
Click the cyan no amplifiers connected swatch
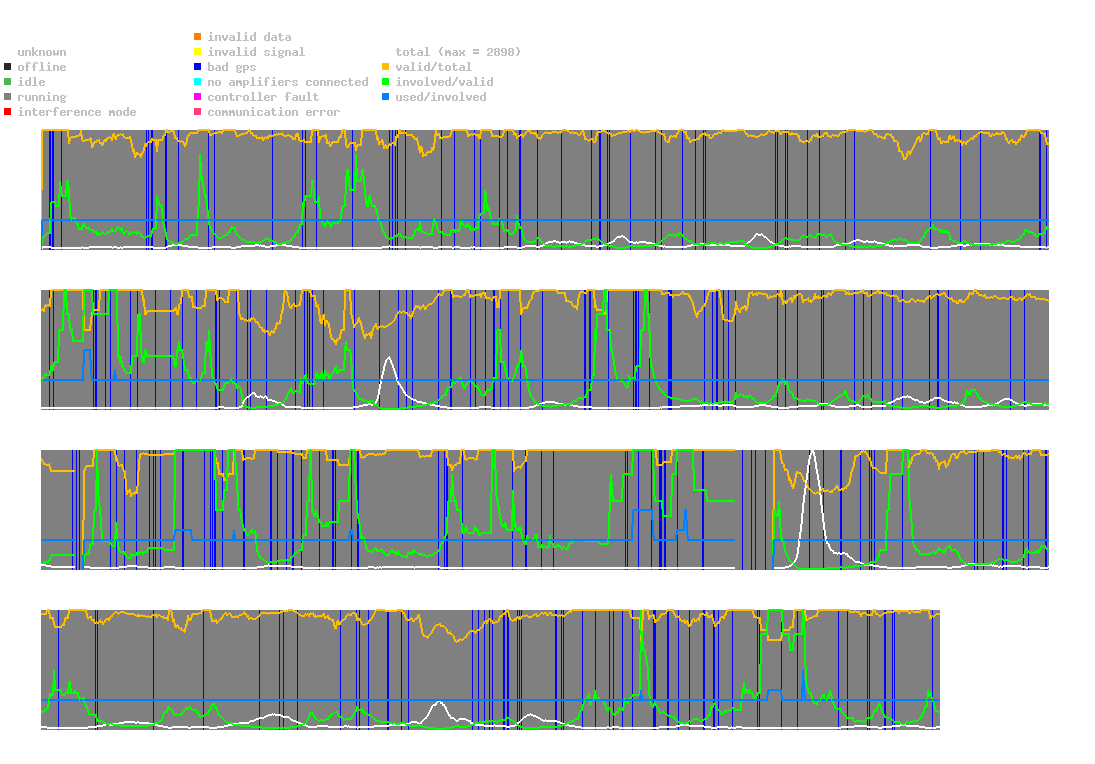coord(198,82)
